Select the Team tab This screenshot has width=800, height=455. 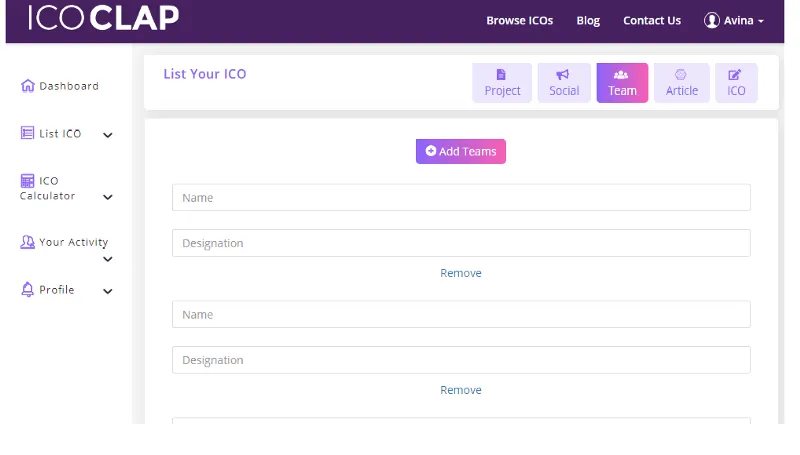(622, 83)
